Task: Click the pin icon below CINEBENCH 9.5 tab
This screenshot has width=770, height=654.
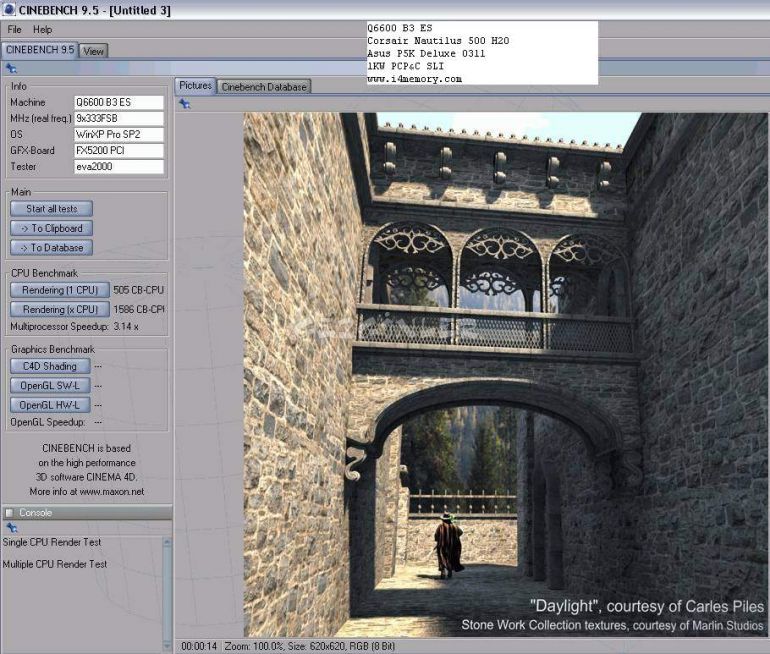Action: [11, 69]
